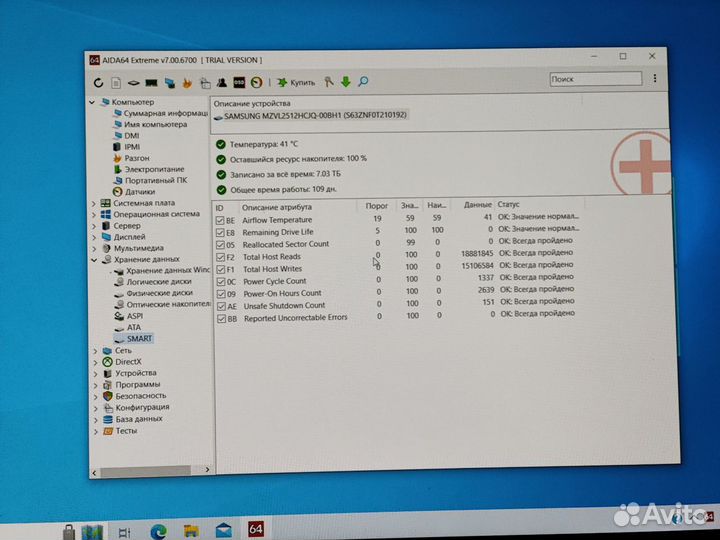Viewport: 720px width, 540px height.
Task: Select Оптические накопители tree item
Action: point(163,304)
